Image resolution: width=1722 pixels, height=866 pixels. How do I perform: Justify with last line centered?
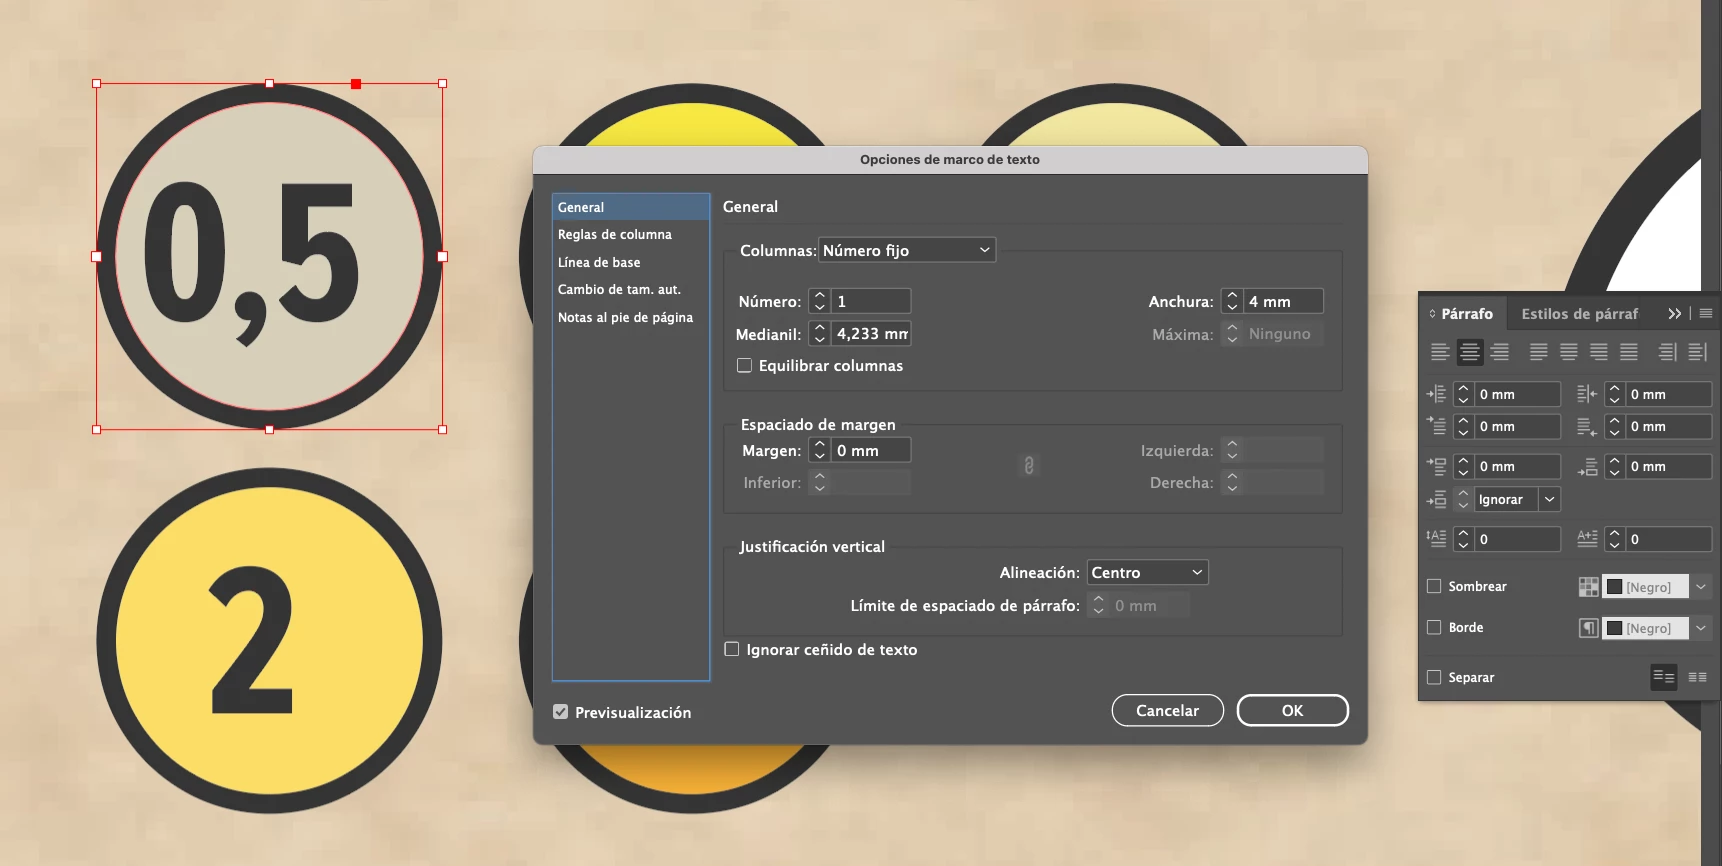[1569, 352]
